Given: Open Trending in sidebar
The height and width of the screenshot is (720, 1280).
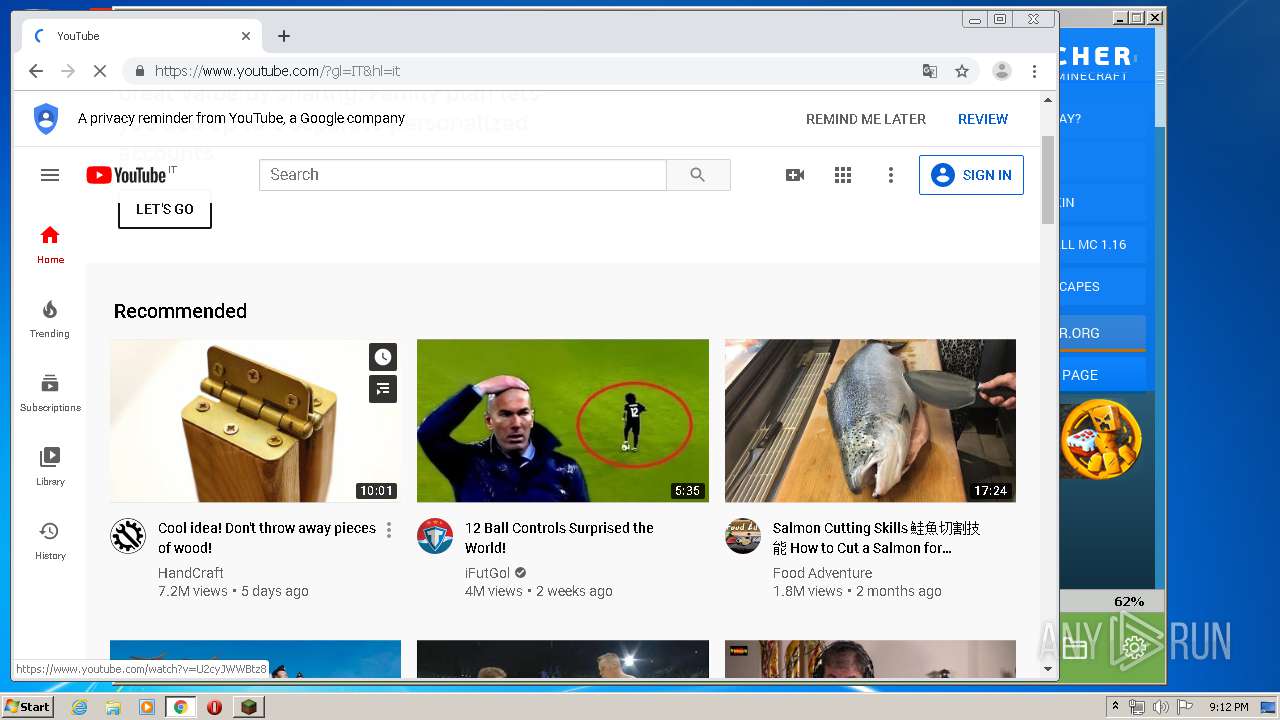Looking at the screenshot, I should tap(50, 319).
